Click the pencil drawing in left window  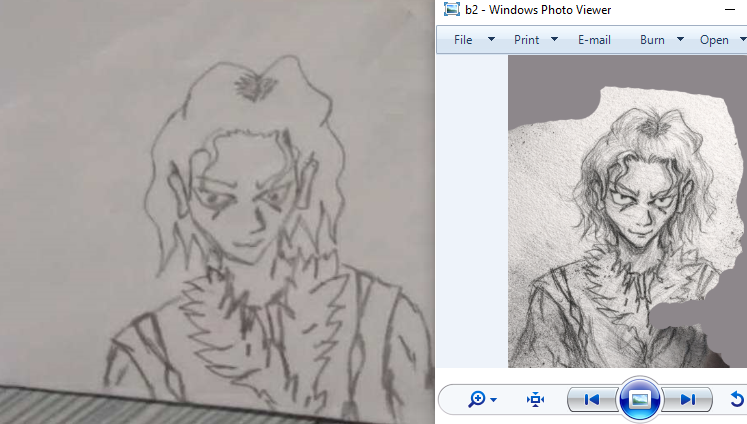(x=217, y=212)
